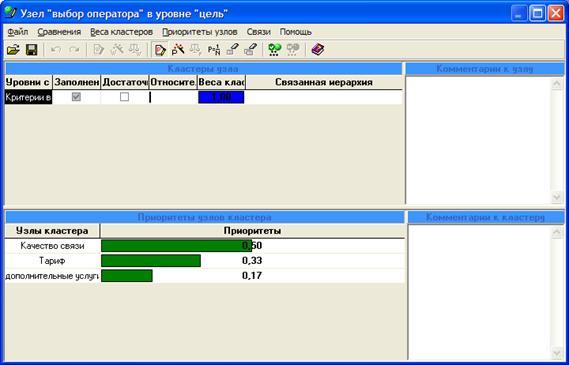
Task: Toggle the Заполнен checkbox in cluster row
Action: click(76, 97)
